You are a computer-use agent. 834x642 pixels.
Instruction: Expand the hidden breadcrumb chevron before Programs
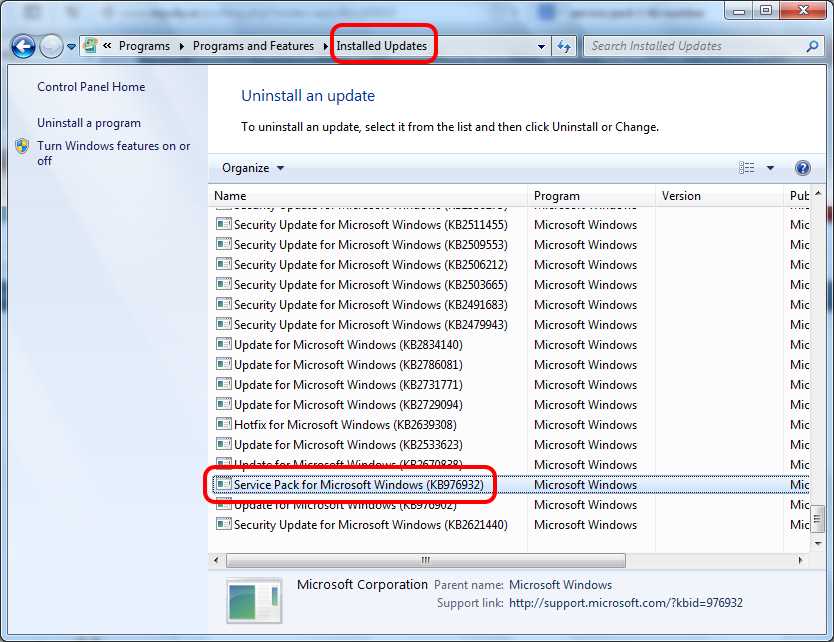click(107, 46)
